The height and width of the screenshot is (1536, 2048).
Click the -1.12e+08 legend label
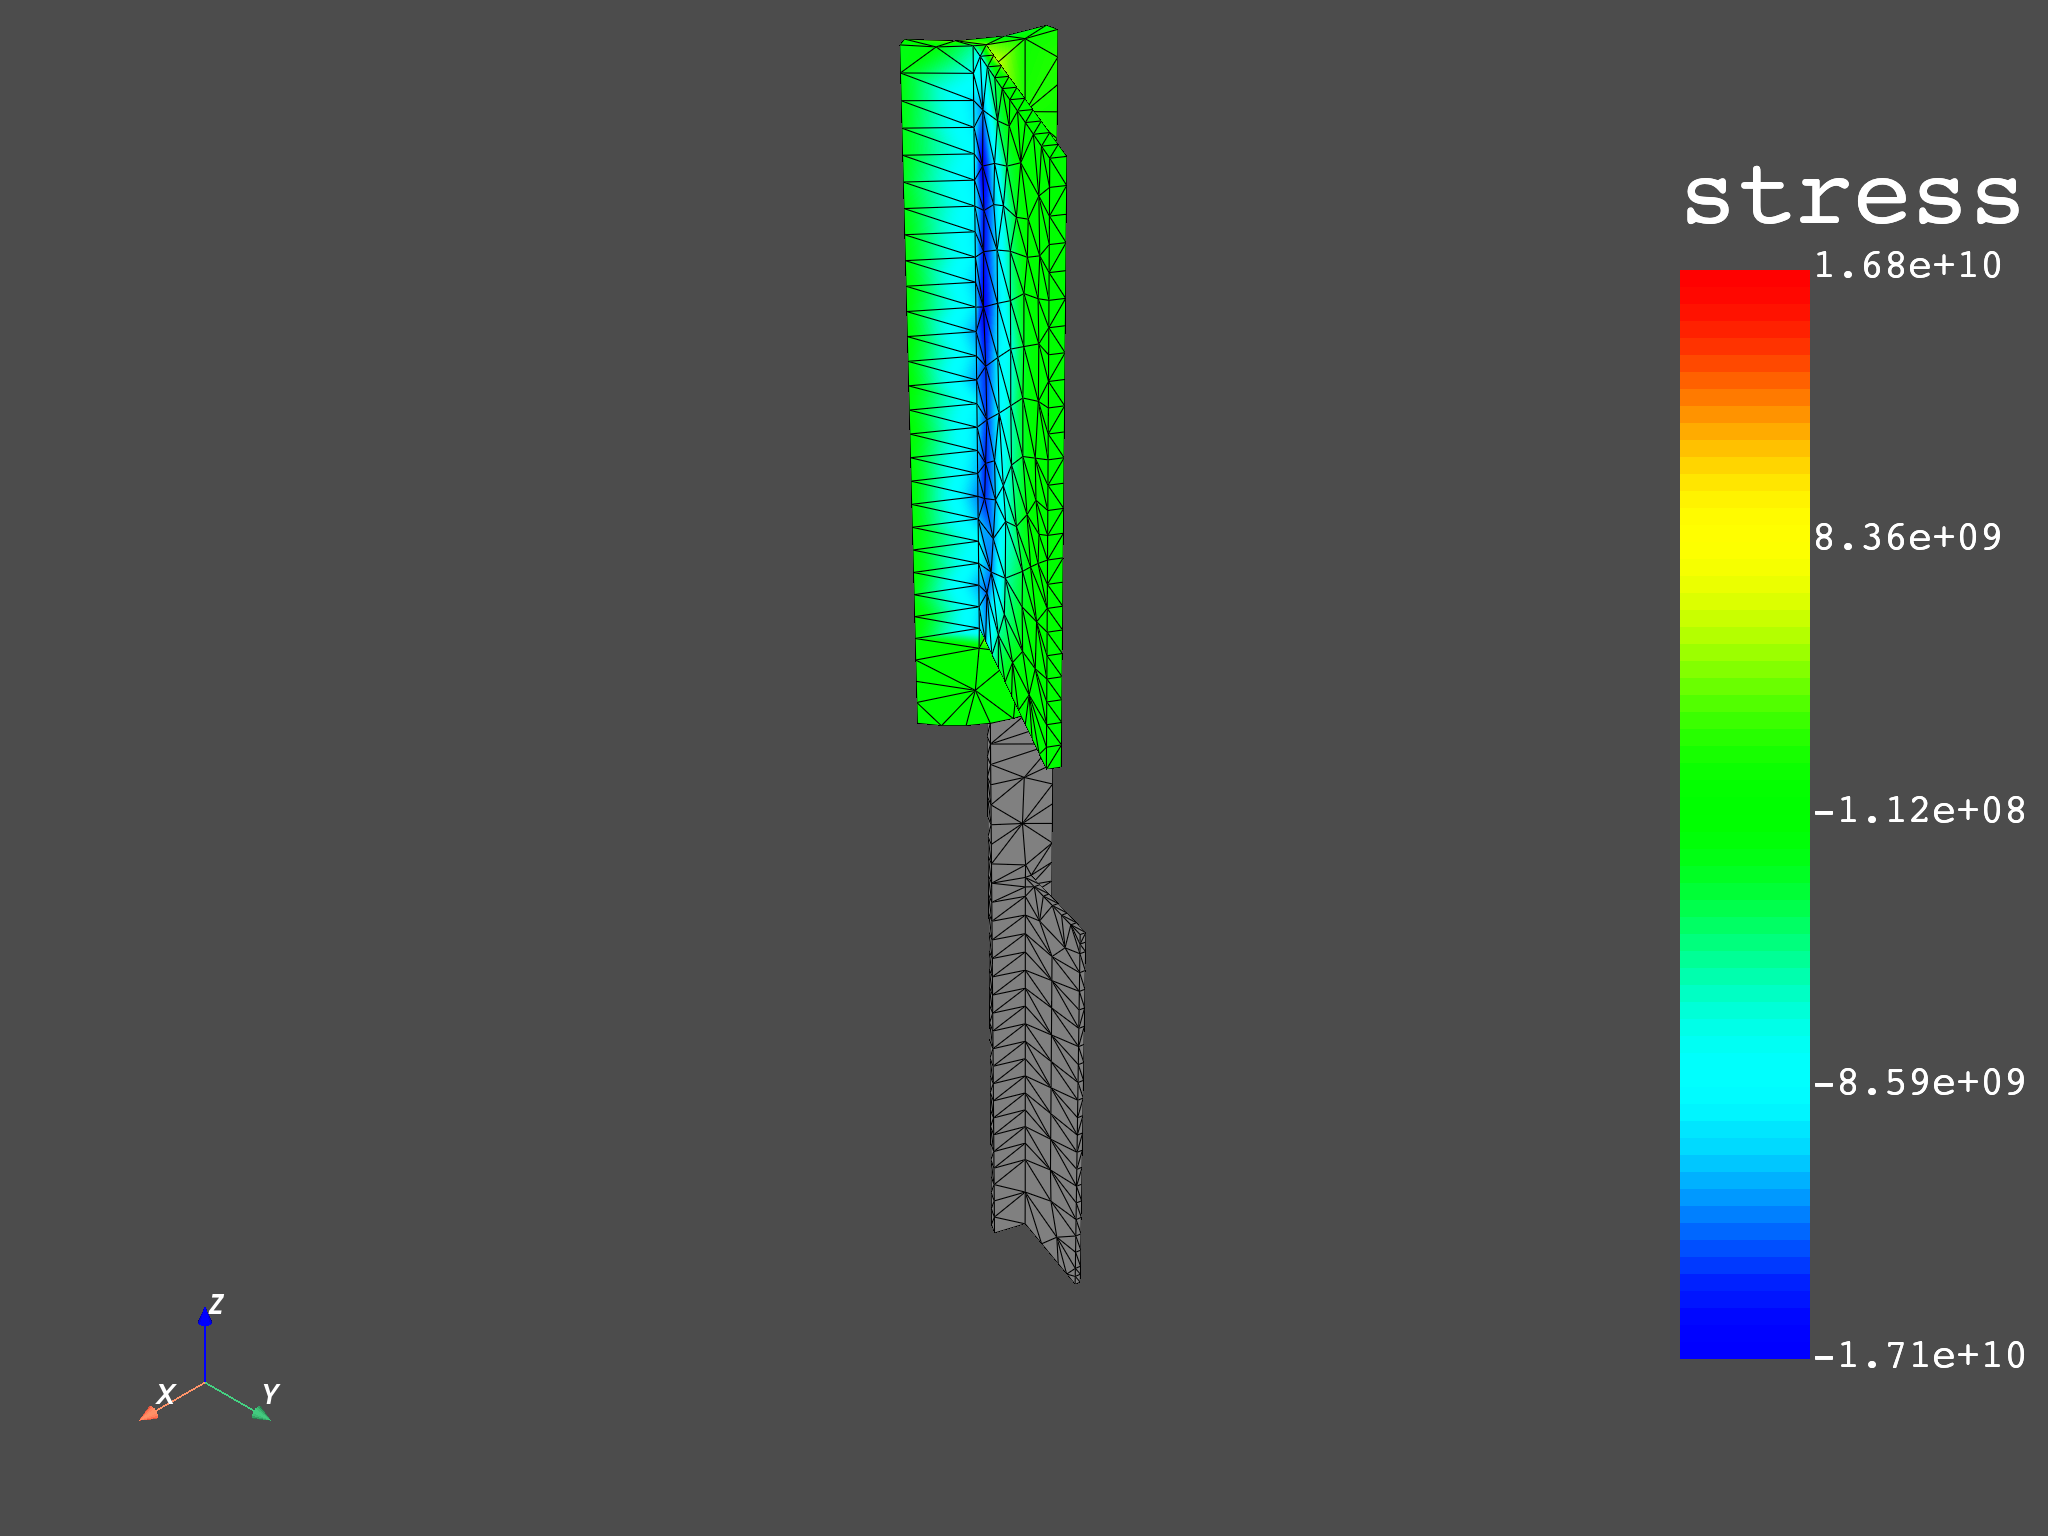pos(1919,810)
